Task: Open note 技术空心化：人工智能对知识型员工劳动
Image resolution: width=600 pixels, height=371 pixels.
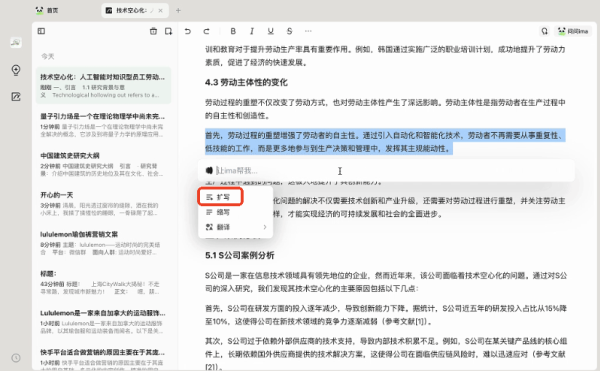Action: point(103,86)
